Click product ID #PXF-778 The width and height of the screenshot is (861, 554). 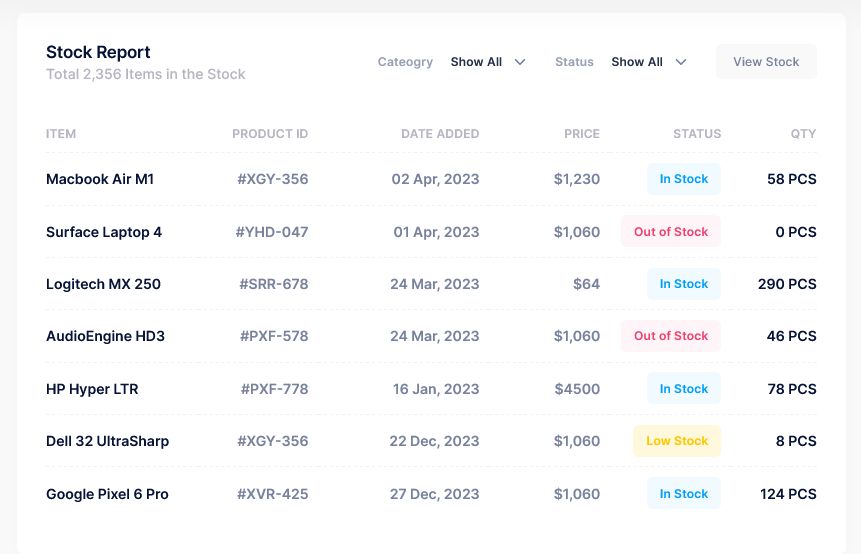pyautogui.click(x=275, y=389)
